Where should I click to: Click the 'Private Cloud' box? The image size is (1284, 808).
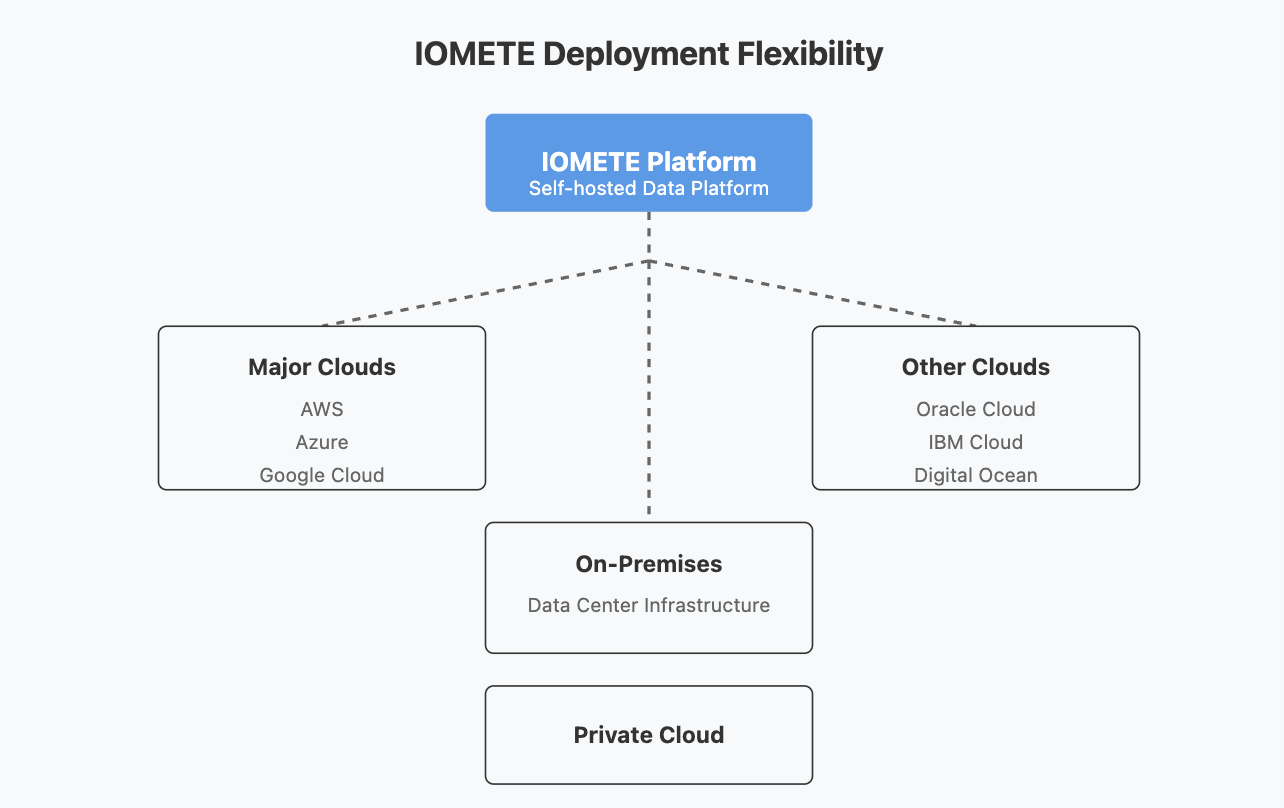(x=648, y=735)
